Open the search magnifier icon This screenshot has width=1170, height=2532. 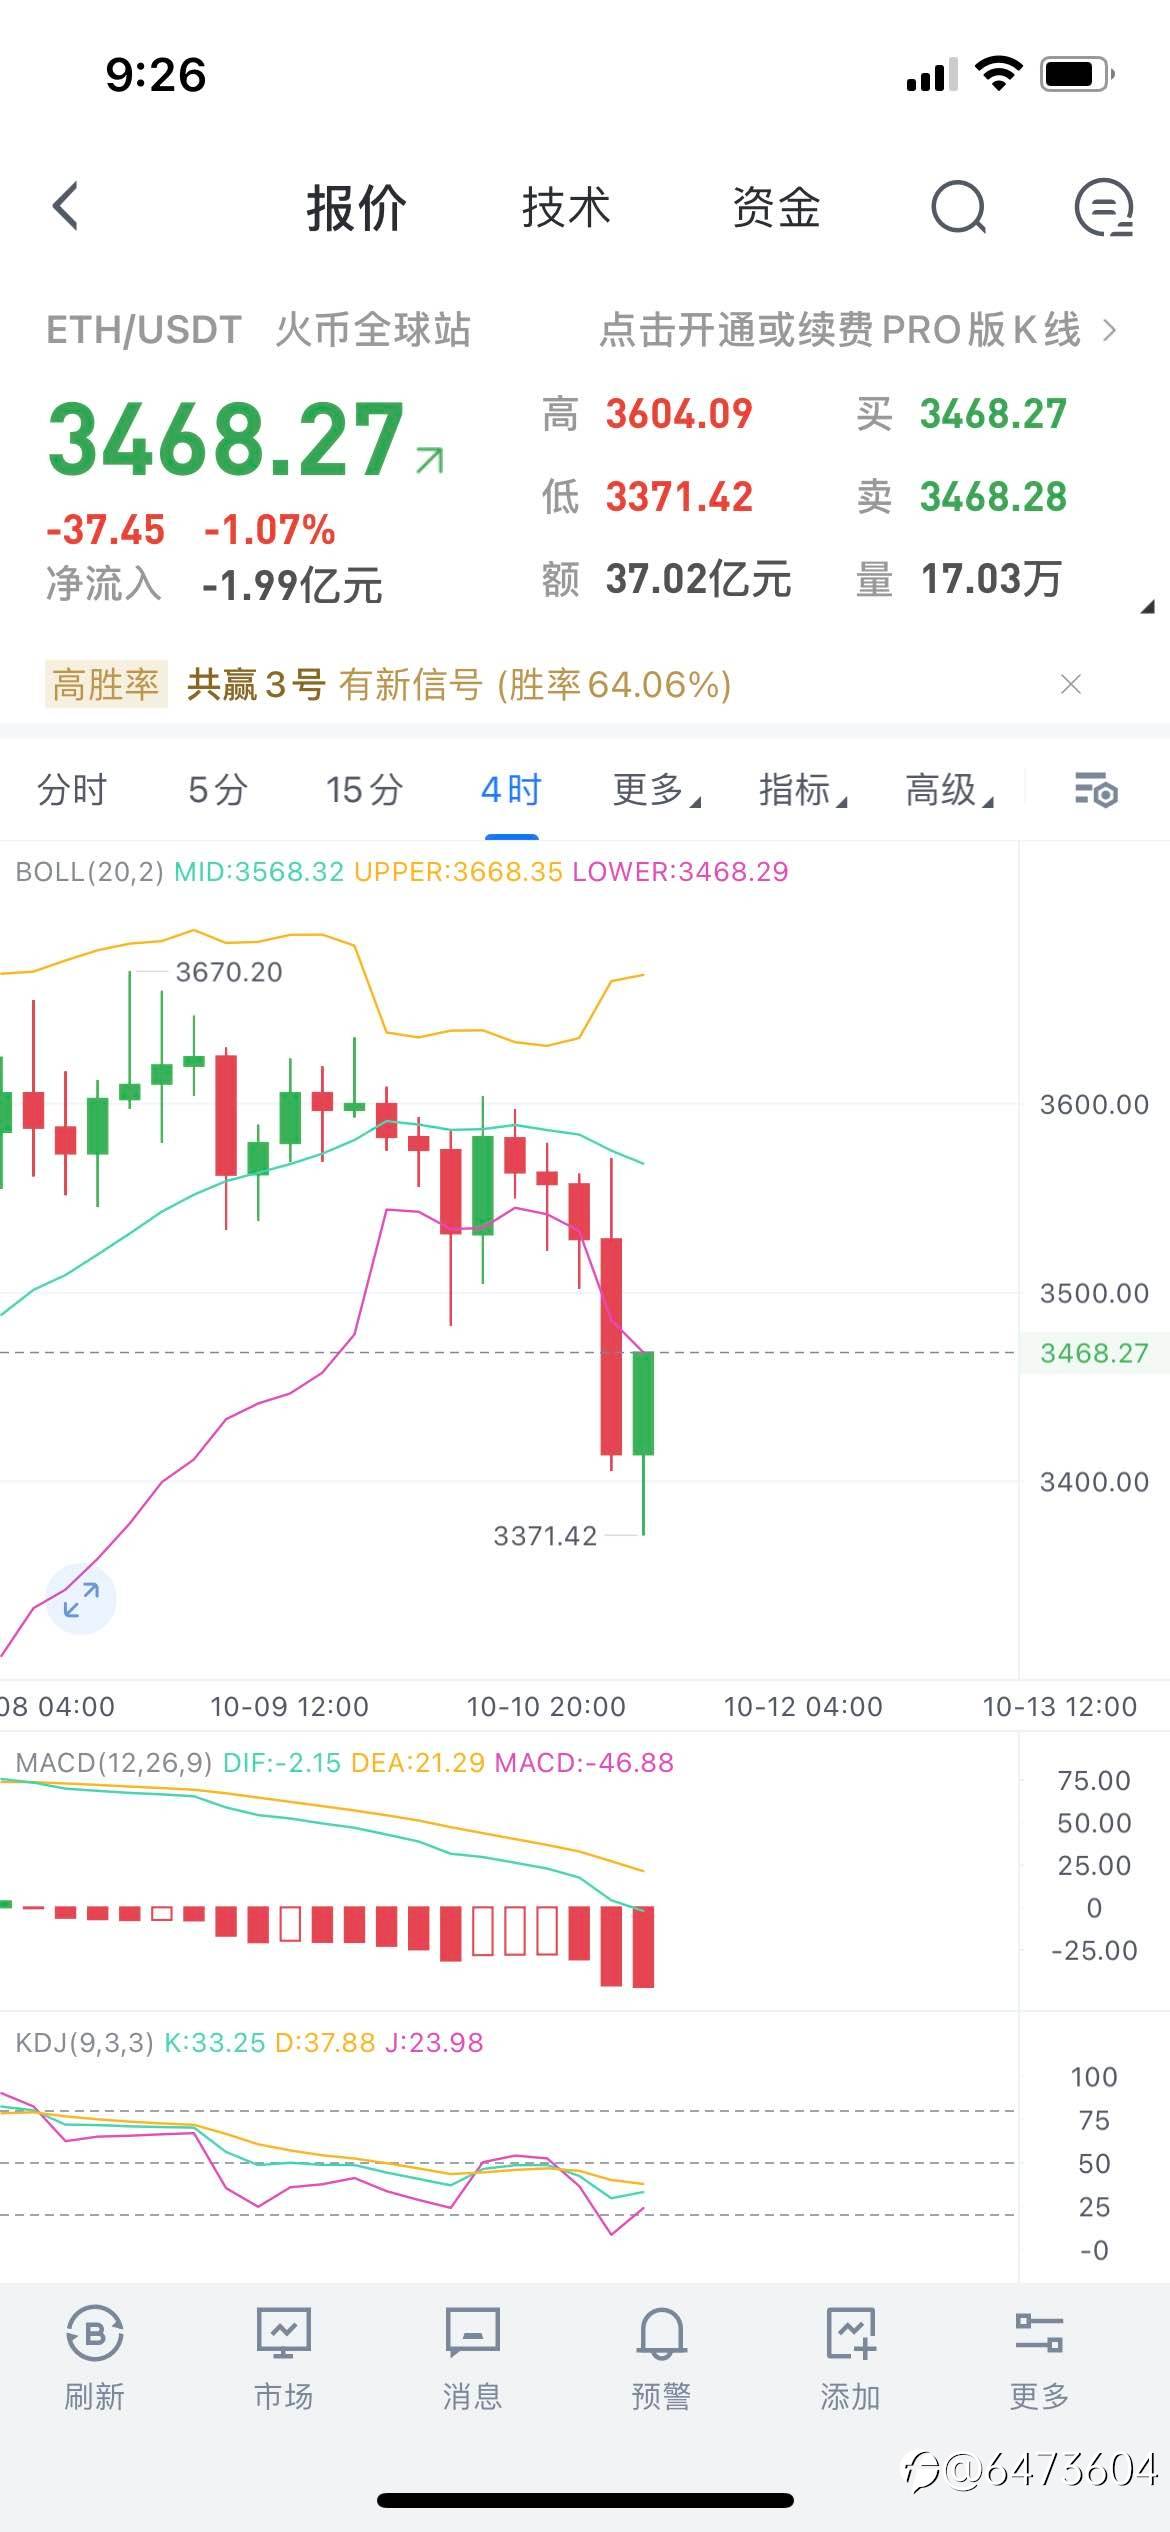(x=958, y=207)
